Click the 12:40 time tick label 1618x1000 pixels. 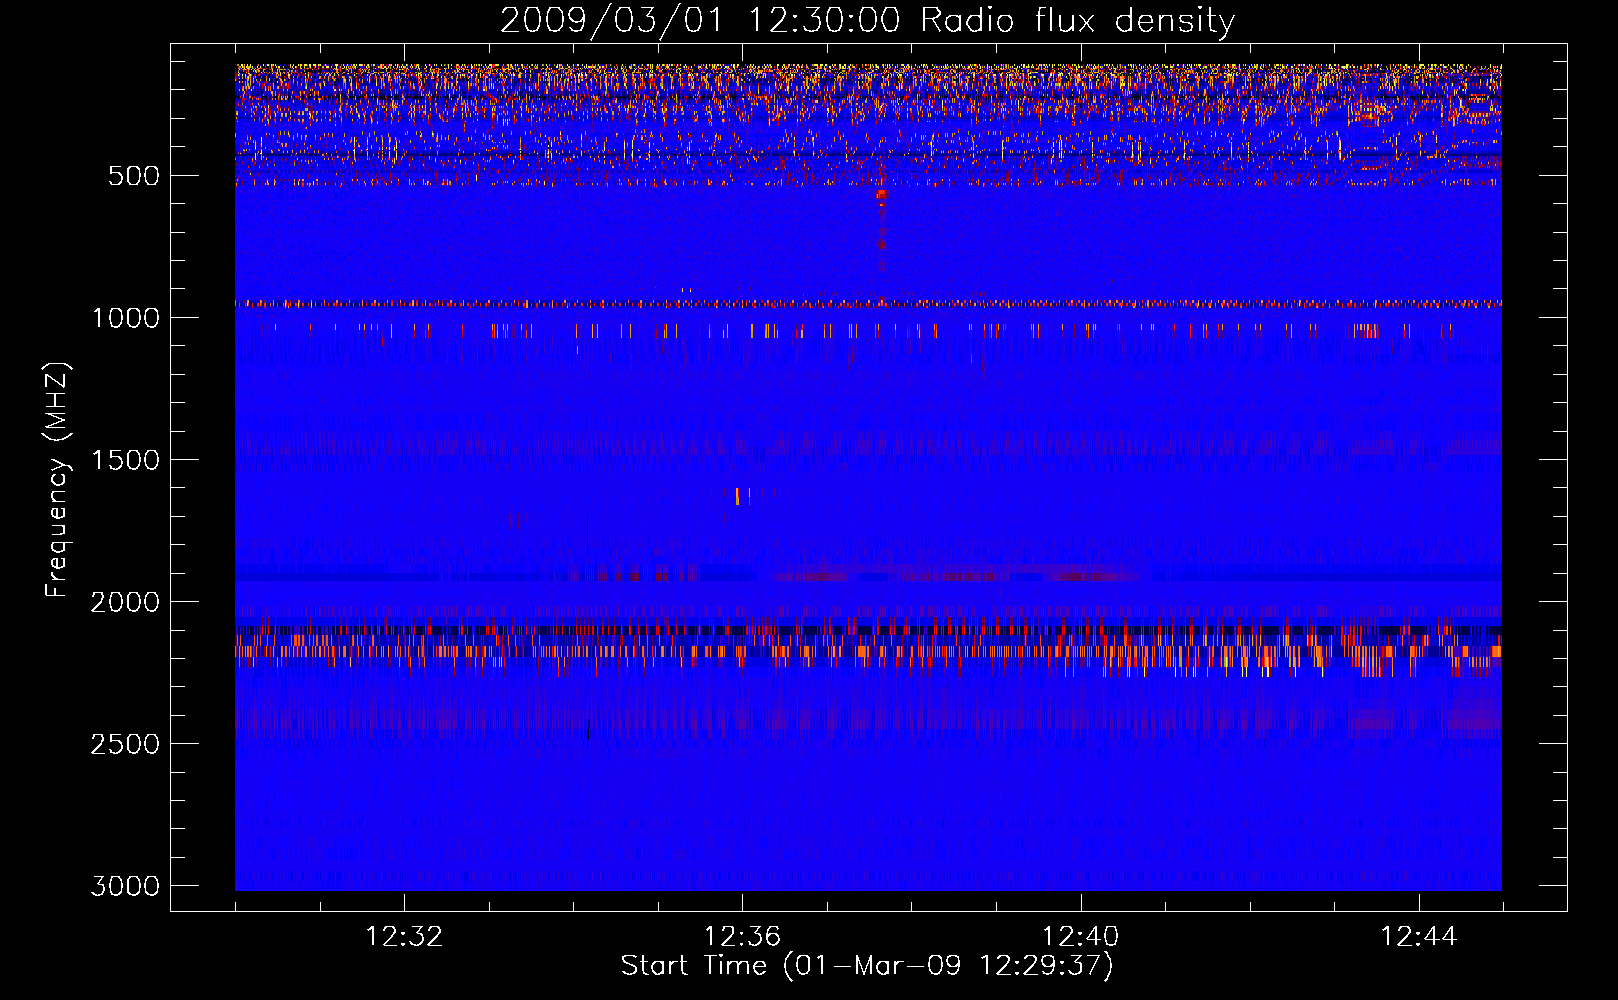tap(1080, 937)
